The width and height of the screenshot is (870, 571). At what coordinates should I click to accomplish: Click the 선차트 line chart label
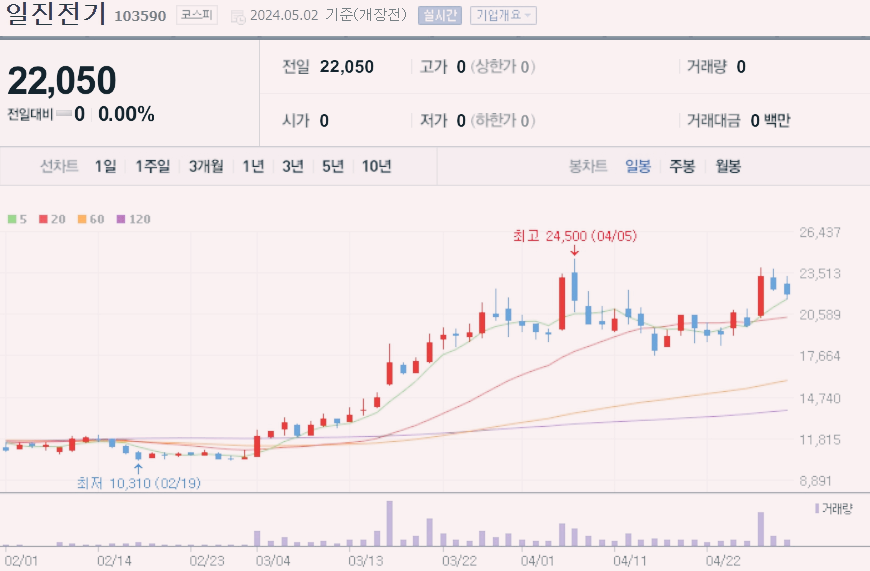(x=59, y=166)
